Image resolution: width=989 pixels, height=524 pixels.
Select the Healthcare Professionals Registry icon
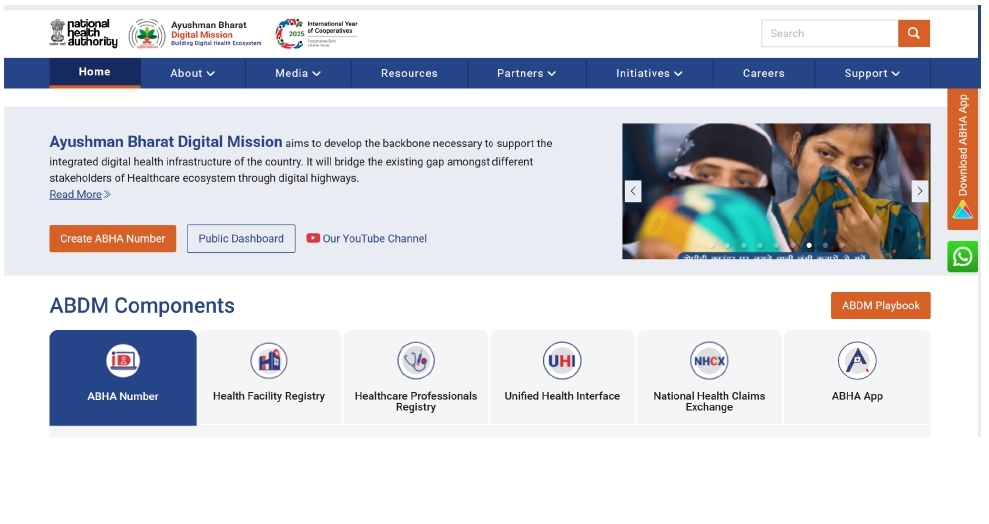[x=415, y=361]
